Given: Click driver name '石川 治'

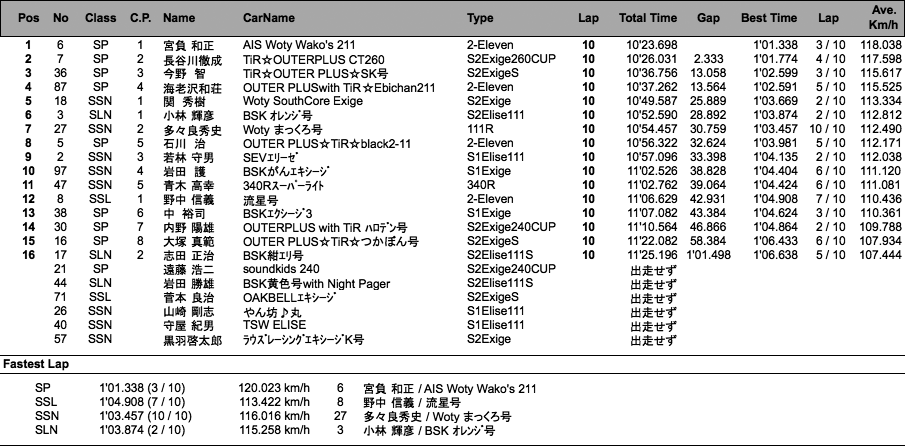Looking at the screenshot, I should point(185,144).
